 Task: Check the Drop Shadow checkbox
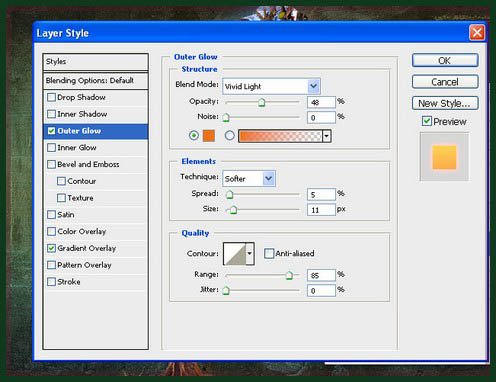(51, 97)
